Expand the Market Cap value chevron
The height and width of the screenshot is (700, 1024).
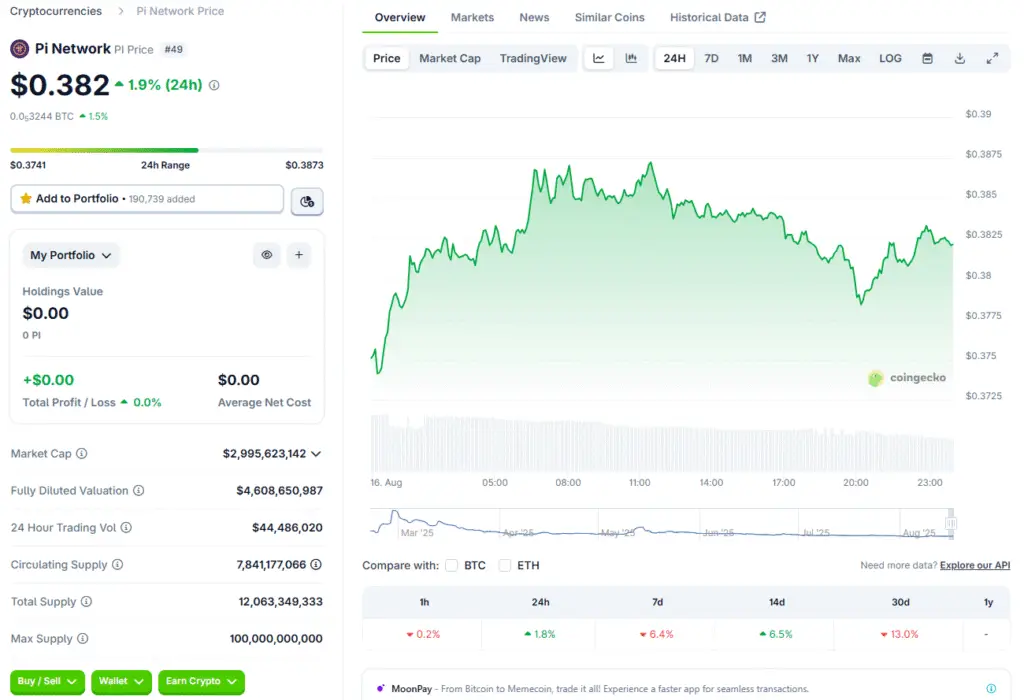coord(316,454)
